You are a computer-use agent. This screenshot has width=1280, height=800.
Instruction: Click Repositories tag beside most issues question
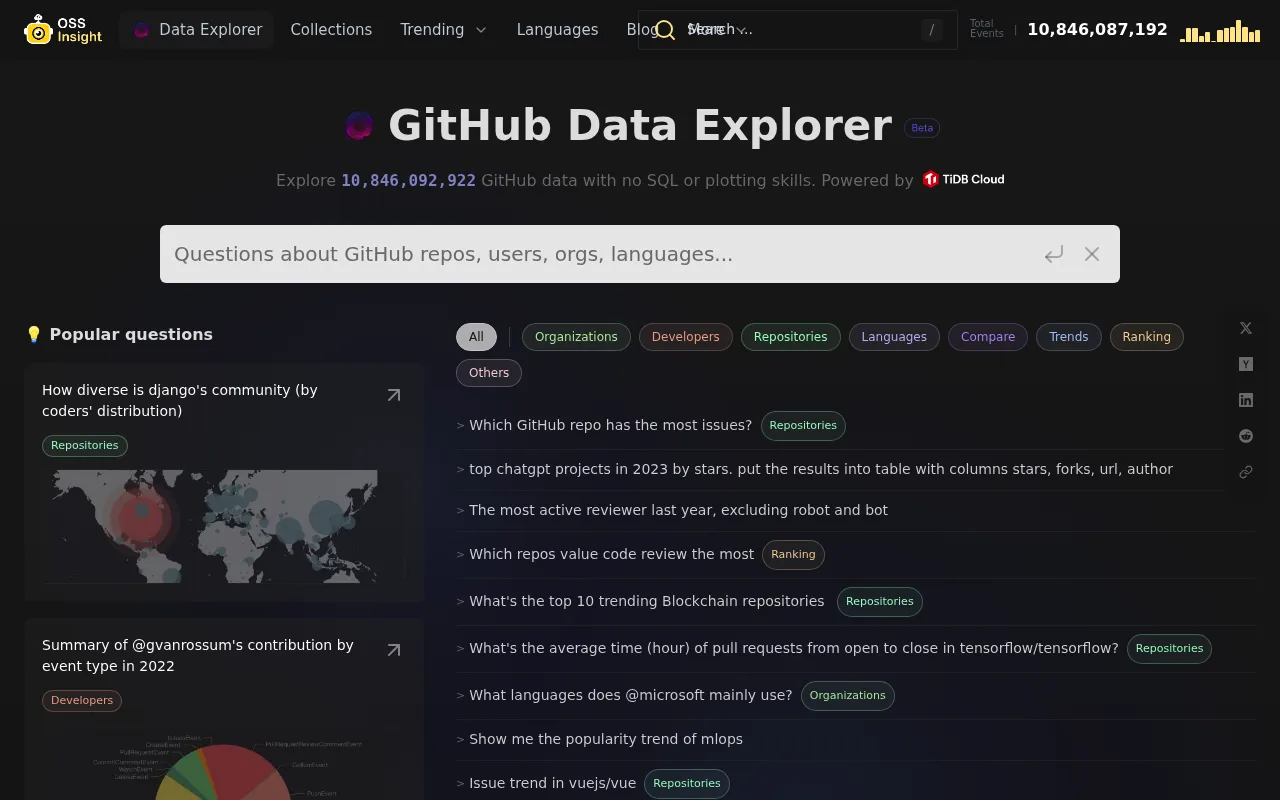tap(803, 426)
